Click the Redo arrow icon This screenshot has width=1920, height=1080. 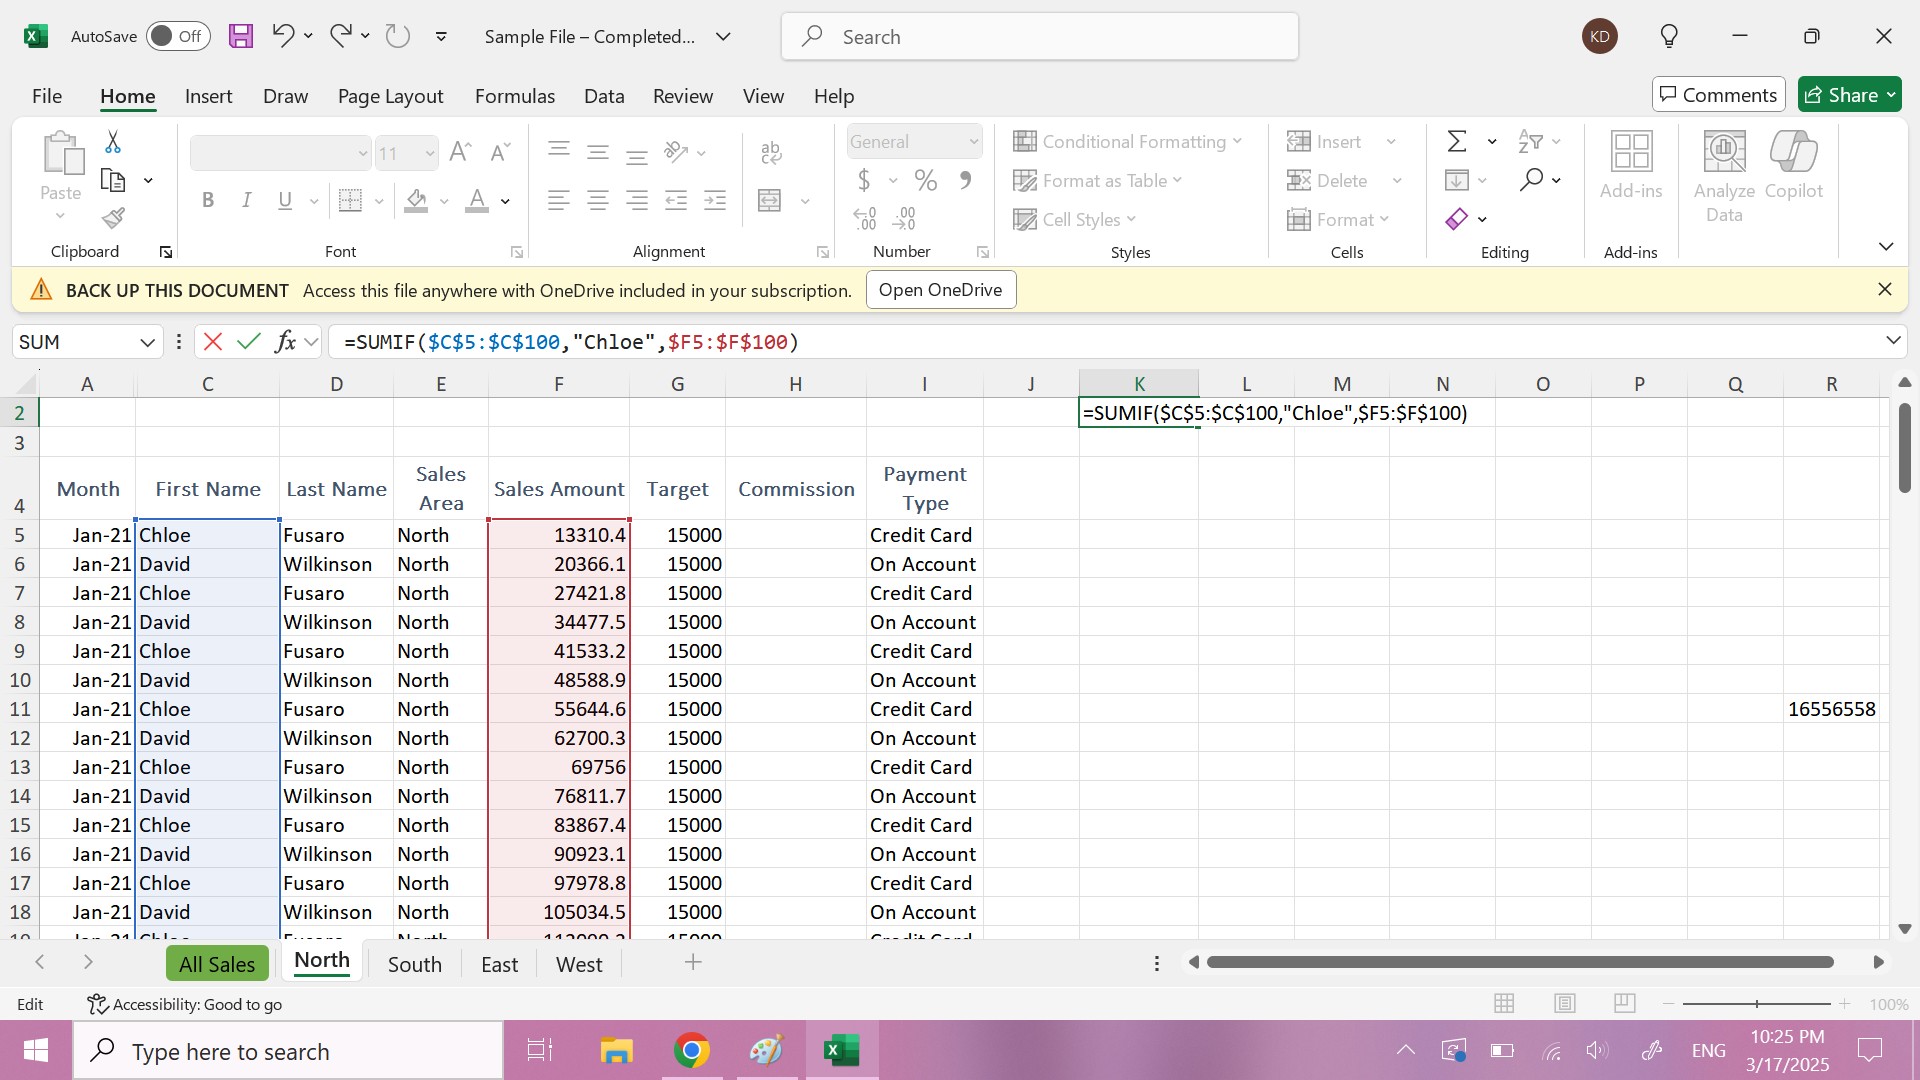tap(340, 36)
